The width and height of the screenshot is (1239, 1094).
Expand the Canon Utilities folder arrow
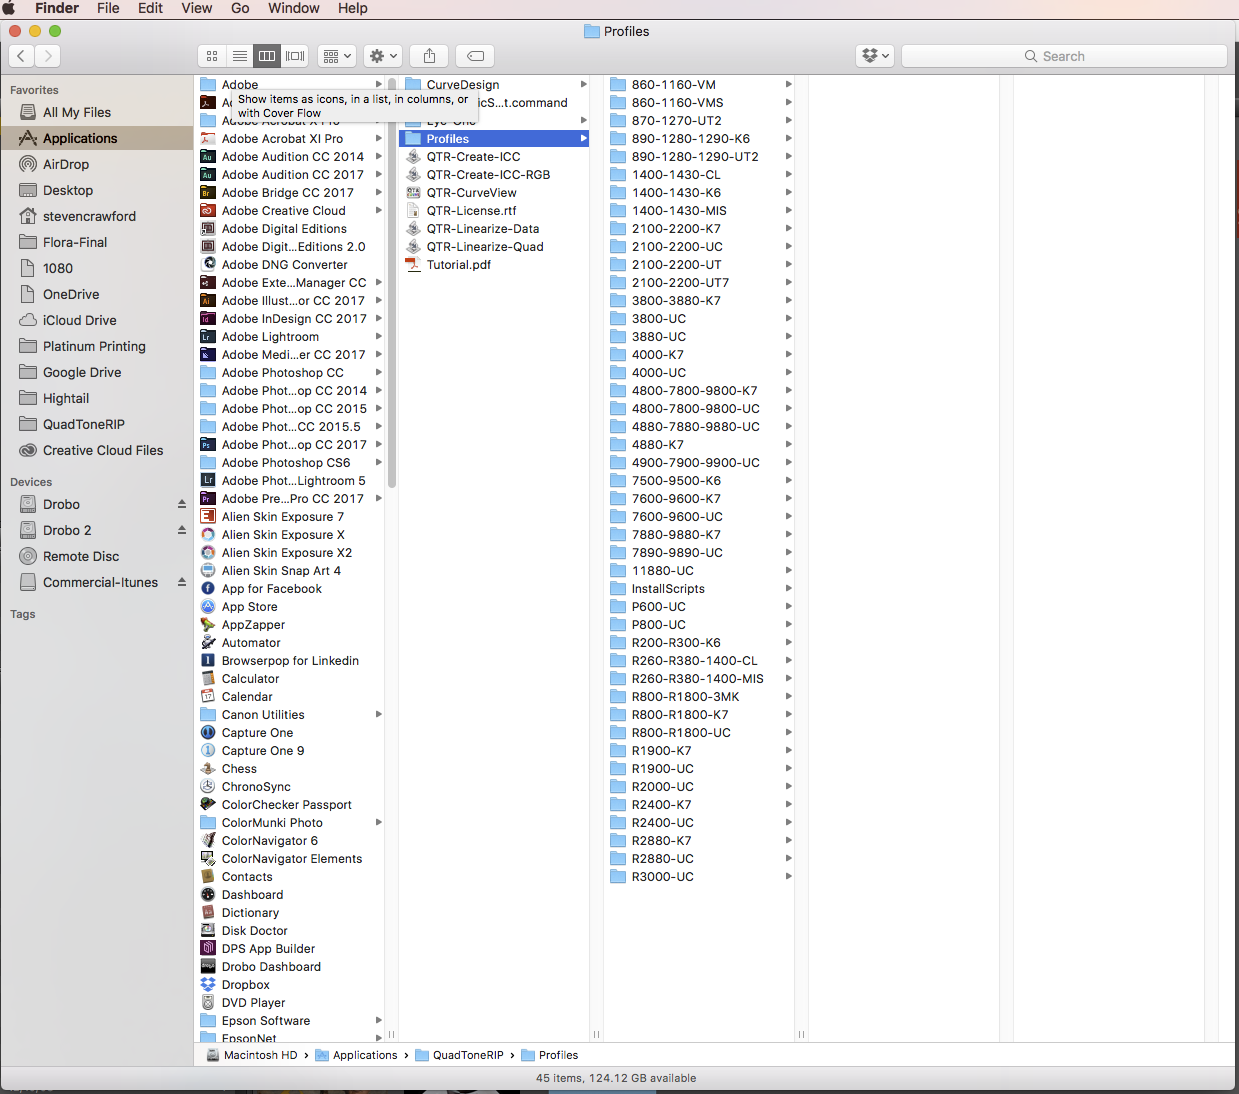tap(379, 714)
